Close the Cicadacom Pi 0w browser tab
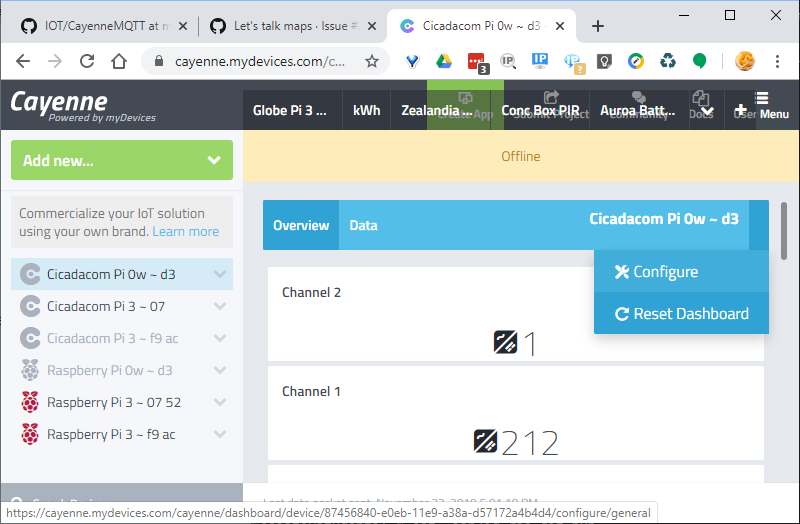The width and height of the screenshot is (800, 524). click(560, 26)
